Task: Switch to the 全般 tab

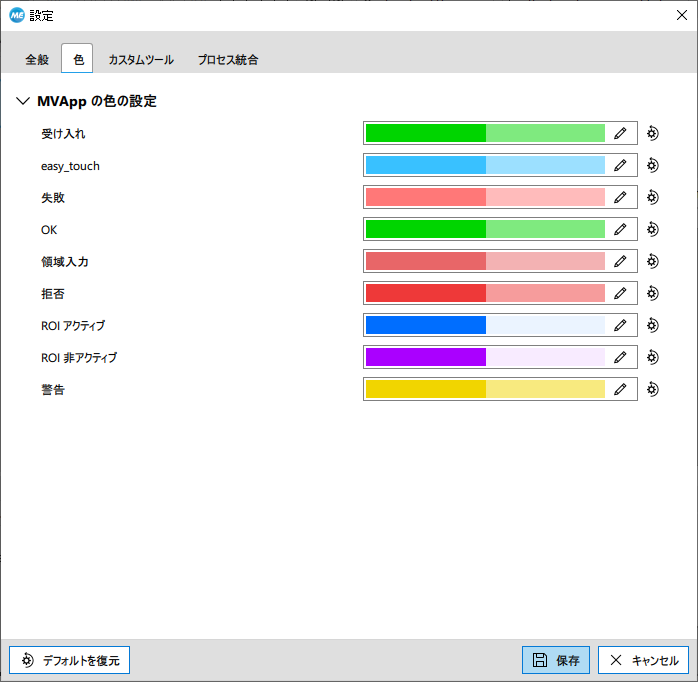Action: coord(37,60)
